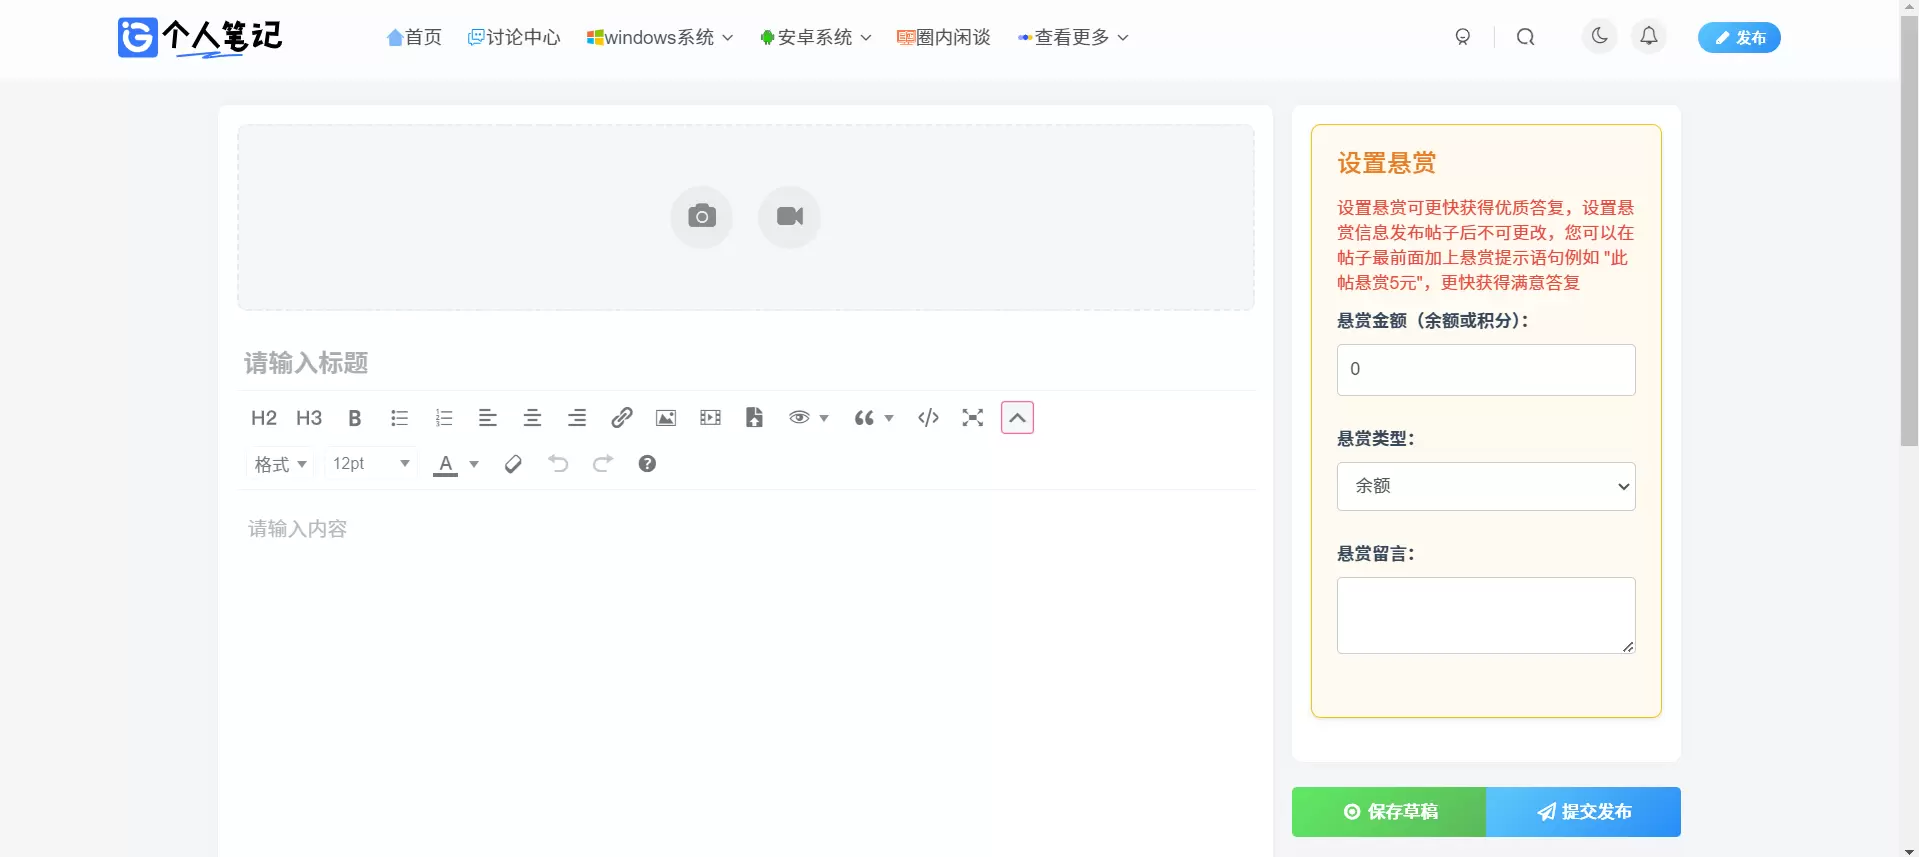Insert a bulleted list
This screenshot has height=857, width=1919.
click(399, 418)
